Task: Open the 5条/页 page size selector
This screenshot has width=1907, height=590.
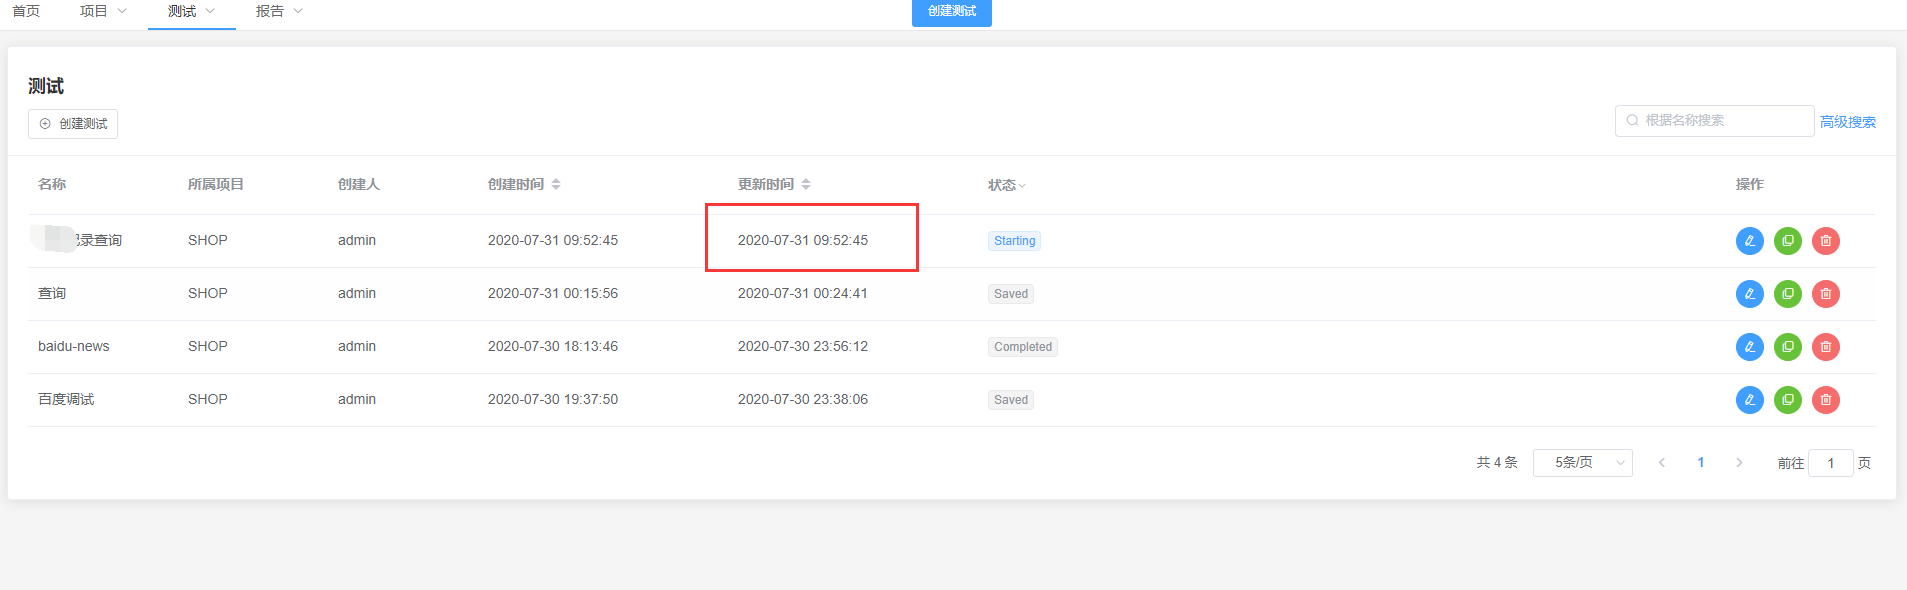Action: pos(1582,463)
